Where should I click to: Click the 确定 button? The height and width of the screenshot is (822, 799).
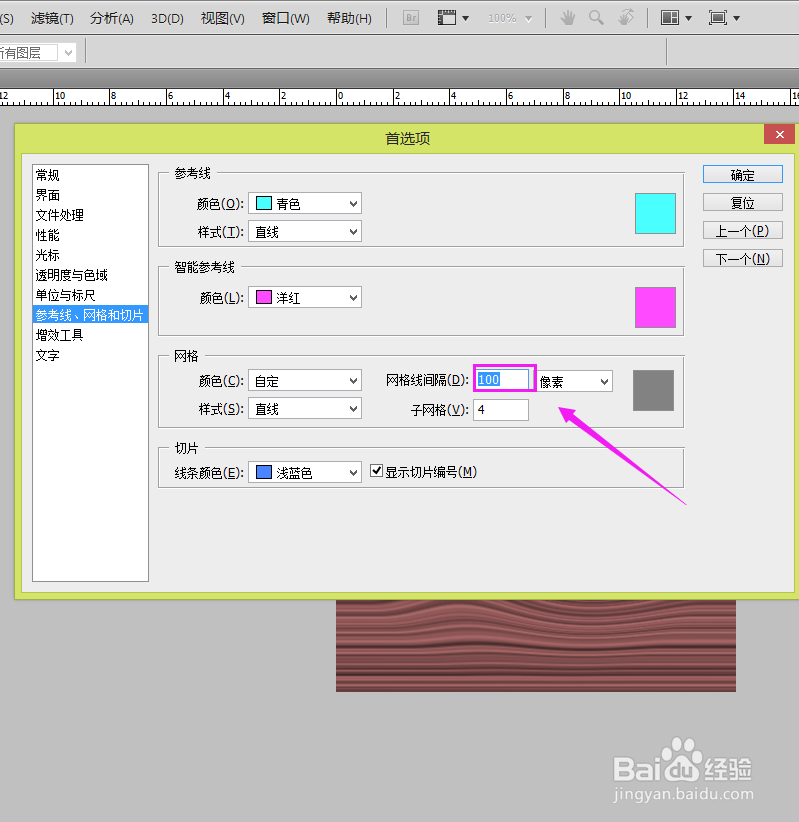pyautogui.click(x=742, y=175)
